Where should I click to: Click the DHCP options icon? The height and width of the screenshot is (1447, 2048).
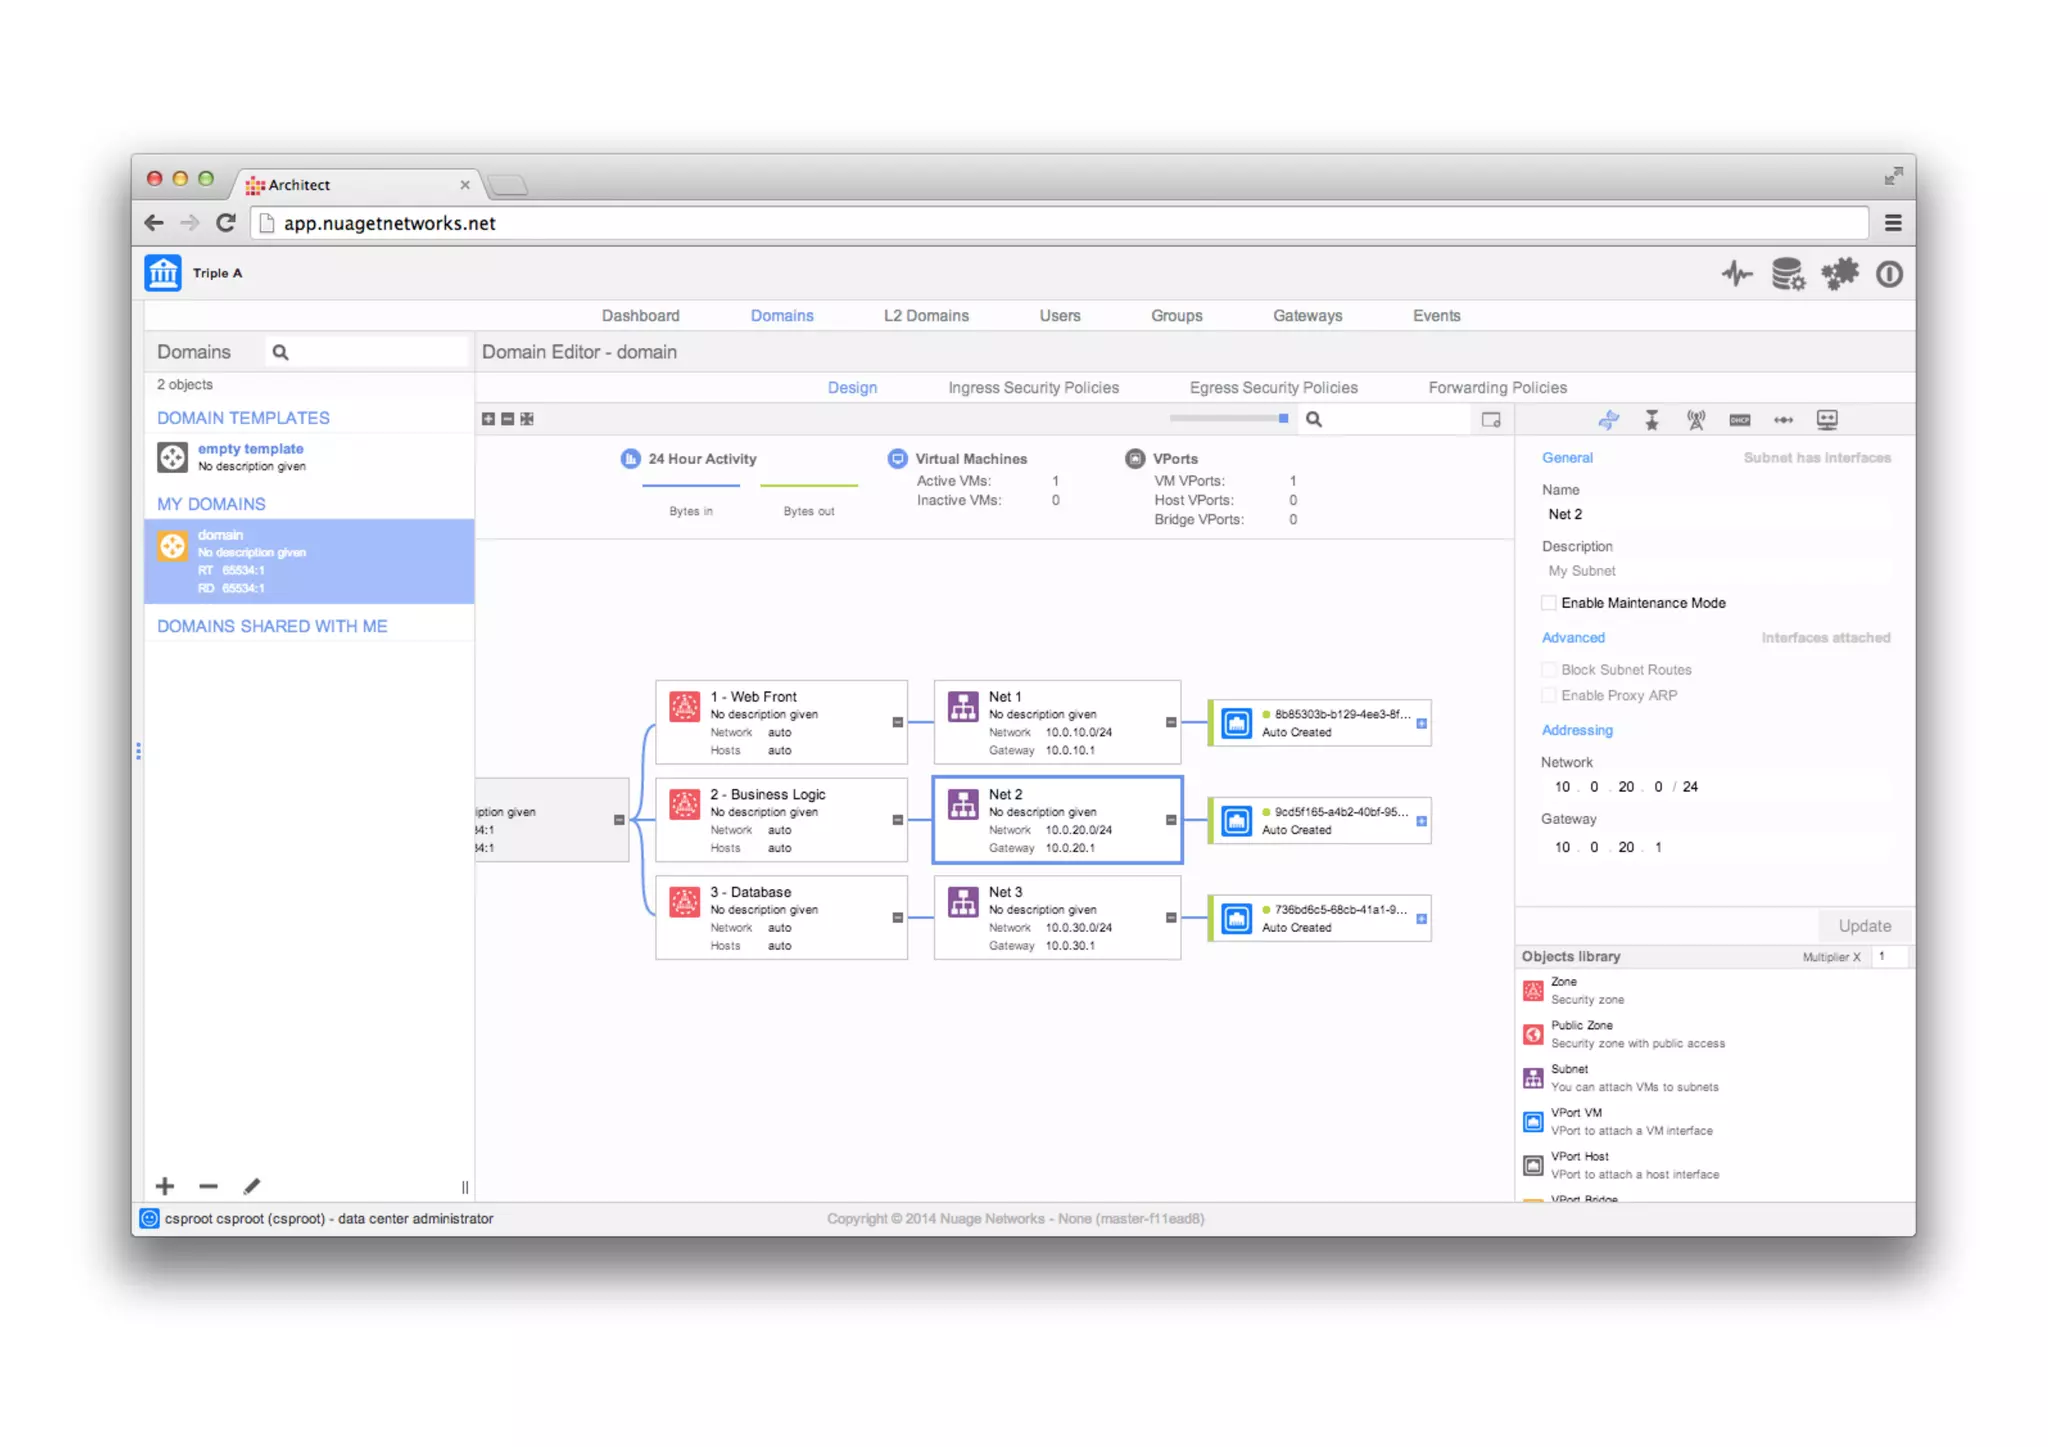tap(1739, 420)
